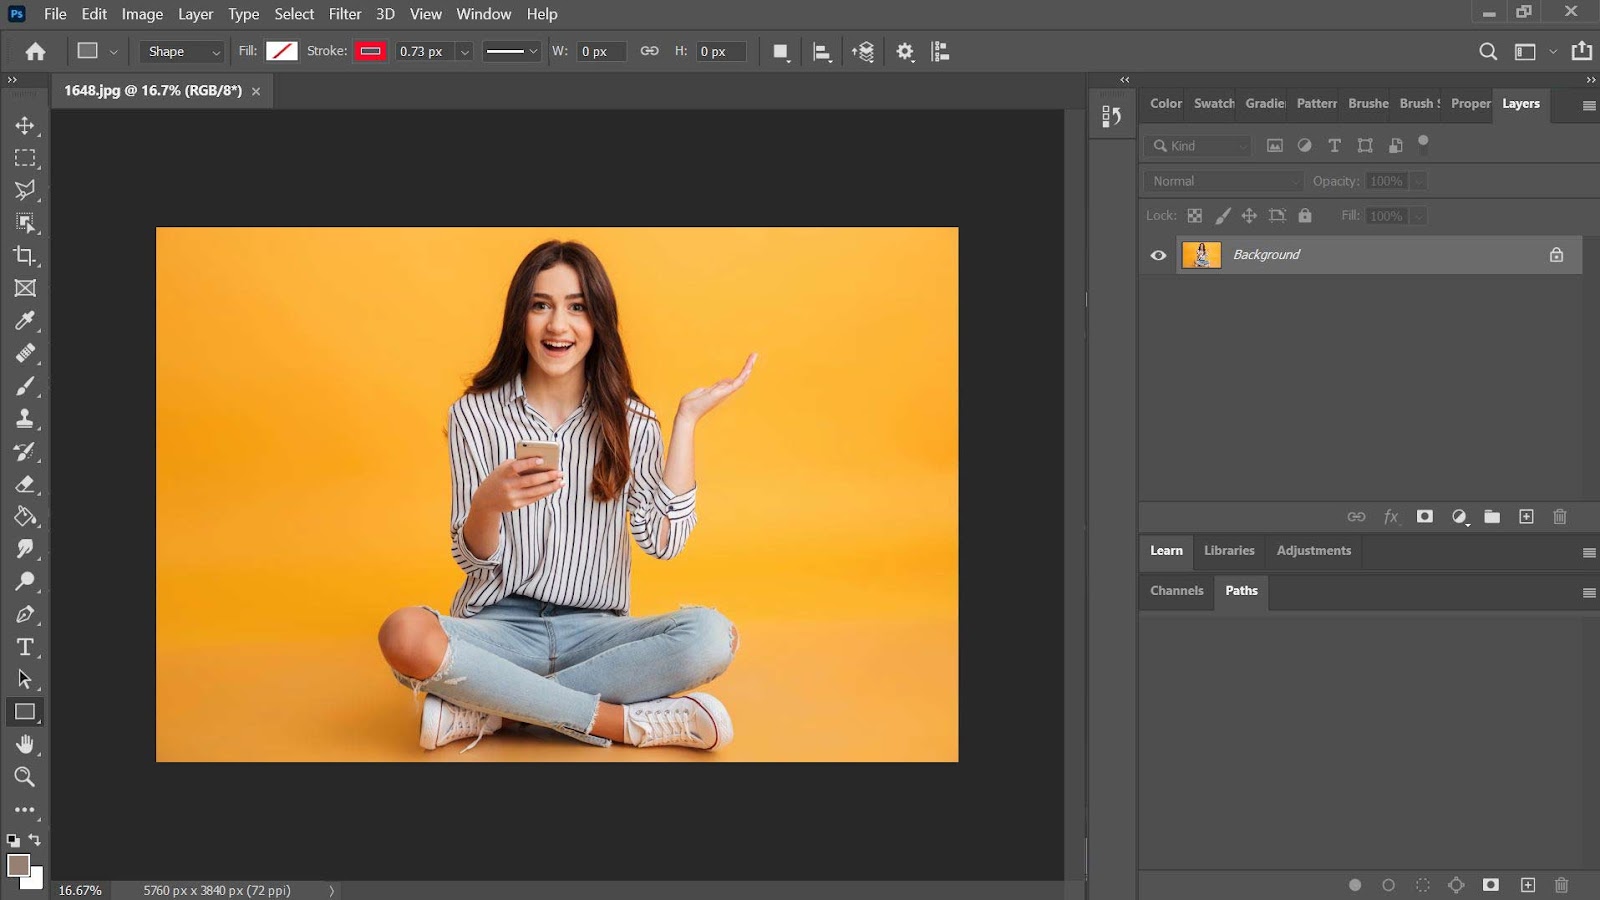
Task: Select the Clone Stamp tool
Action: 25,419
